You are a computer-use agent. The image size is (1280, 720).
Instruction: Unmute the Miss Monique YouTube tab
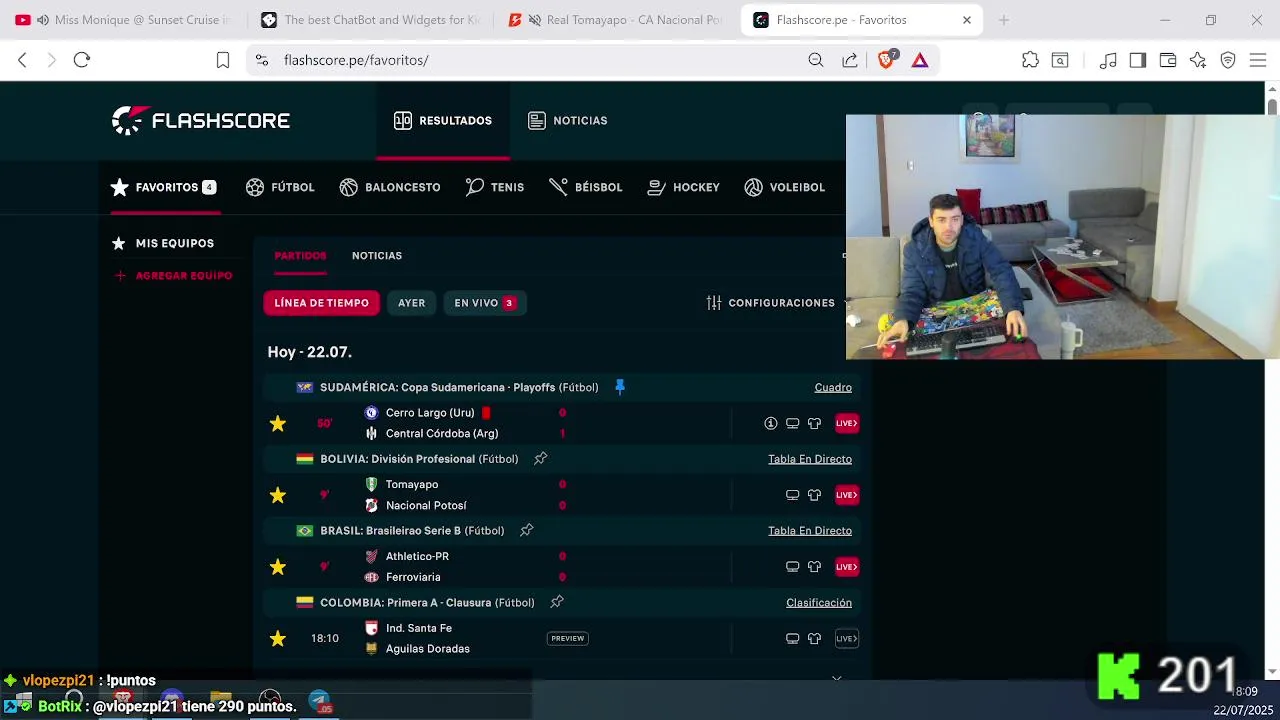[x=43, y=20]
